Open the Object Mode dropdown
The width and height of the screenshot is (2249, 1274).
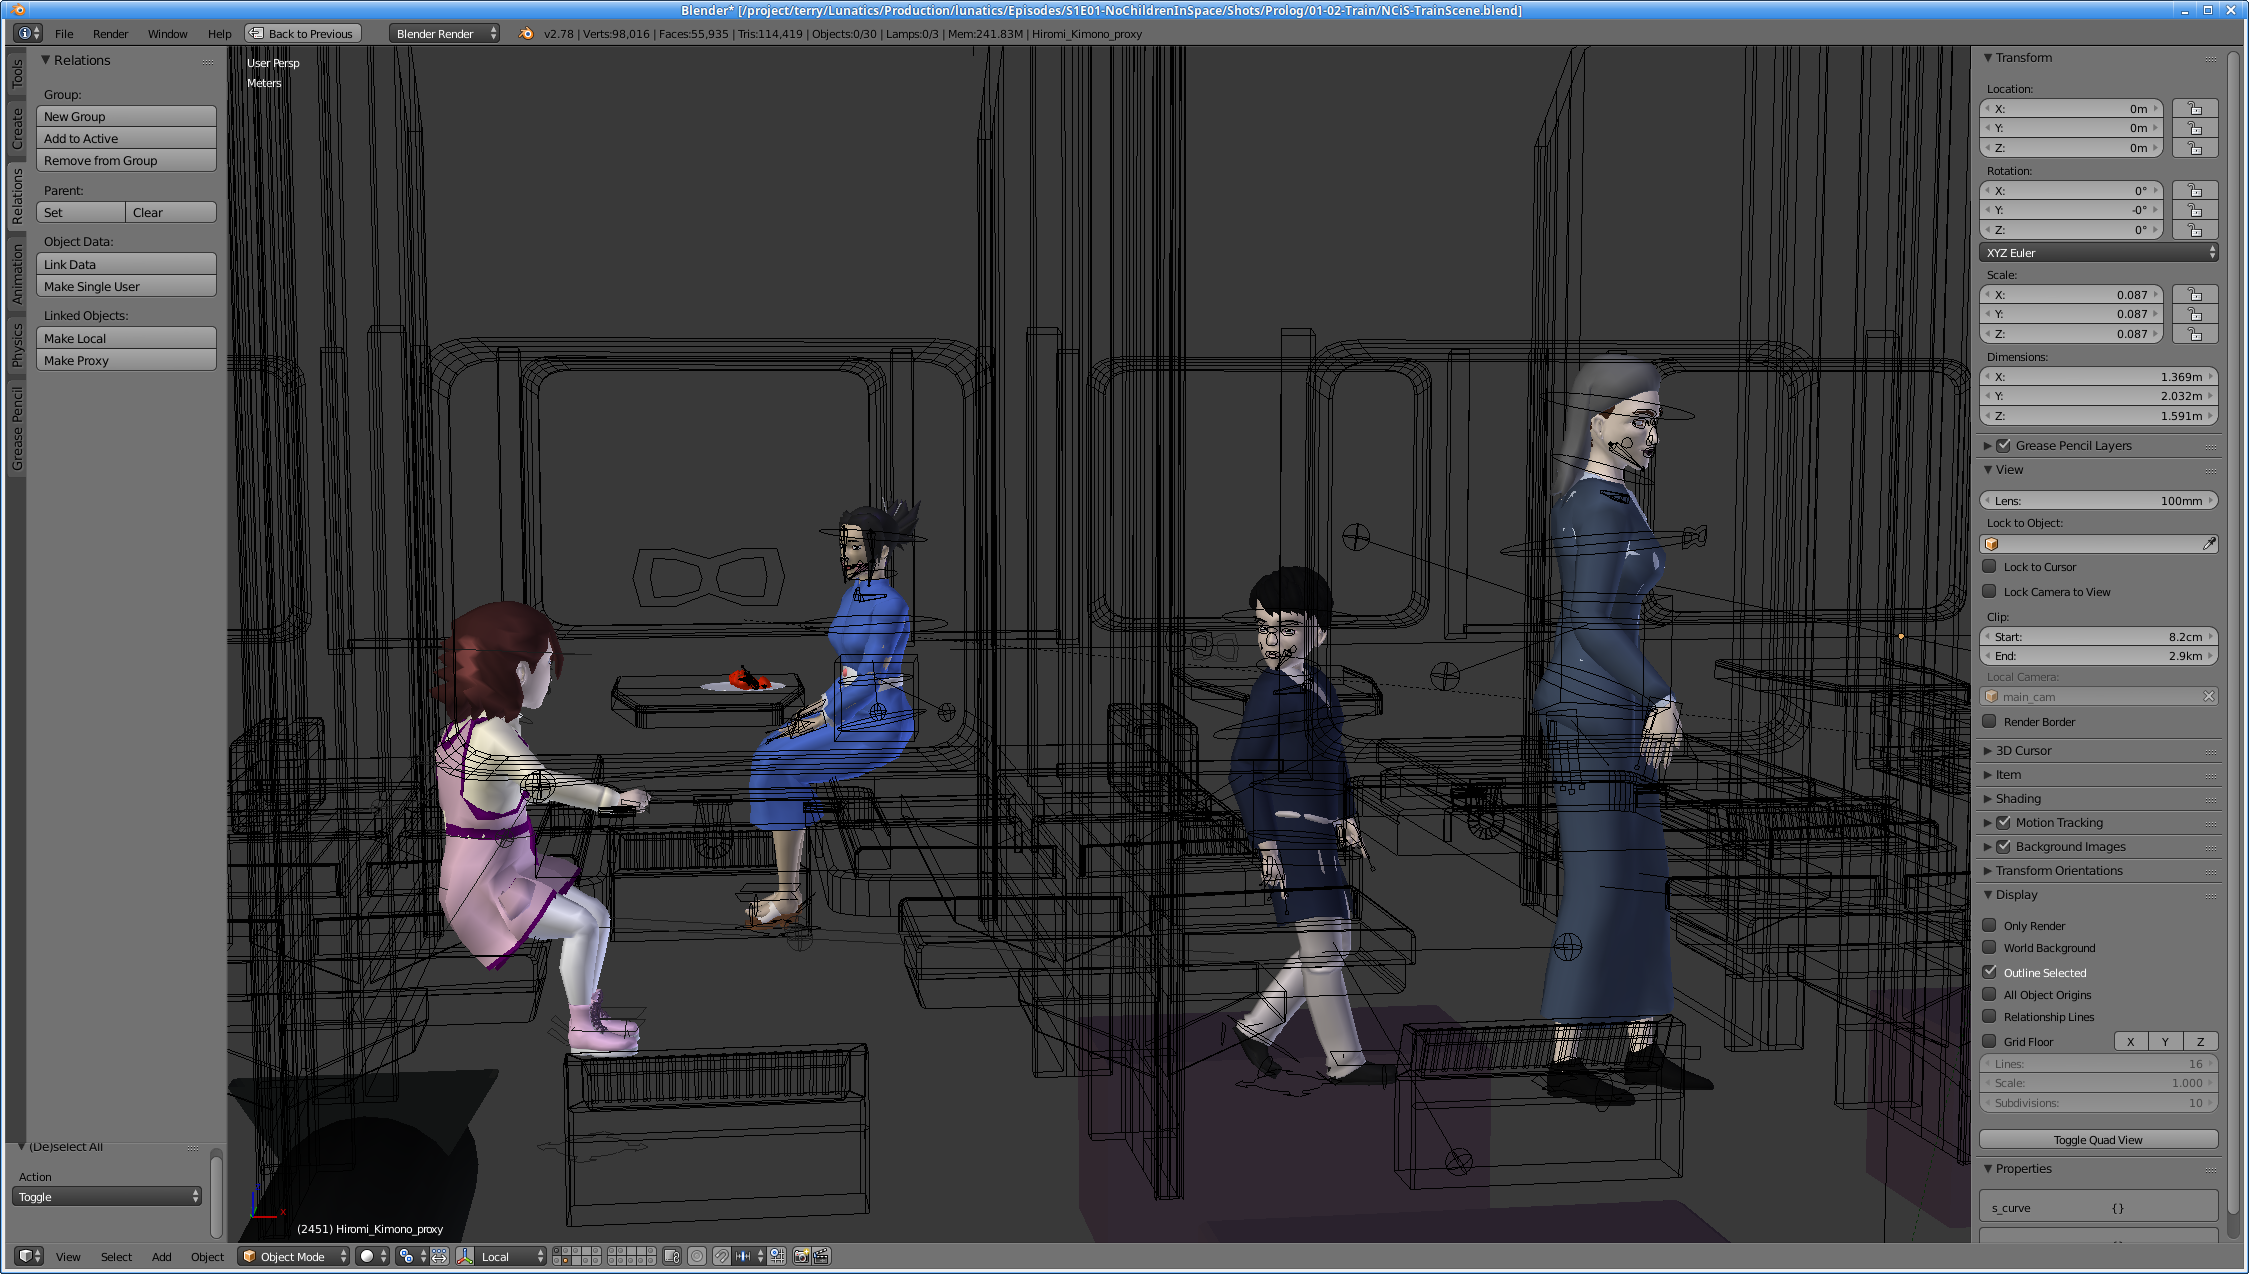coord(294,1256)
